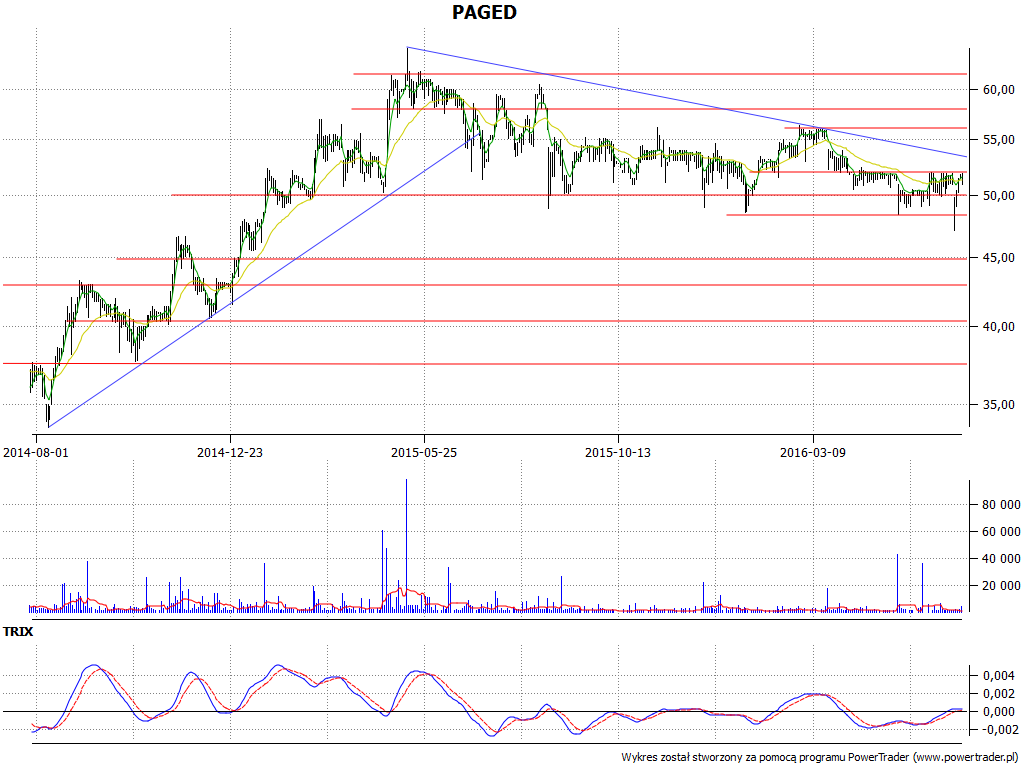Select the 2015-05-25 date label
The height and width of the screenshot is (768, 1024).
[424, 452]
